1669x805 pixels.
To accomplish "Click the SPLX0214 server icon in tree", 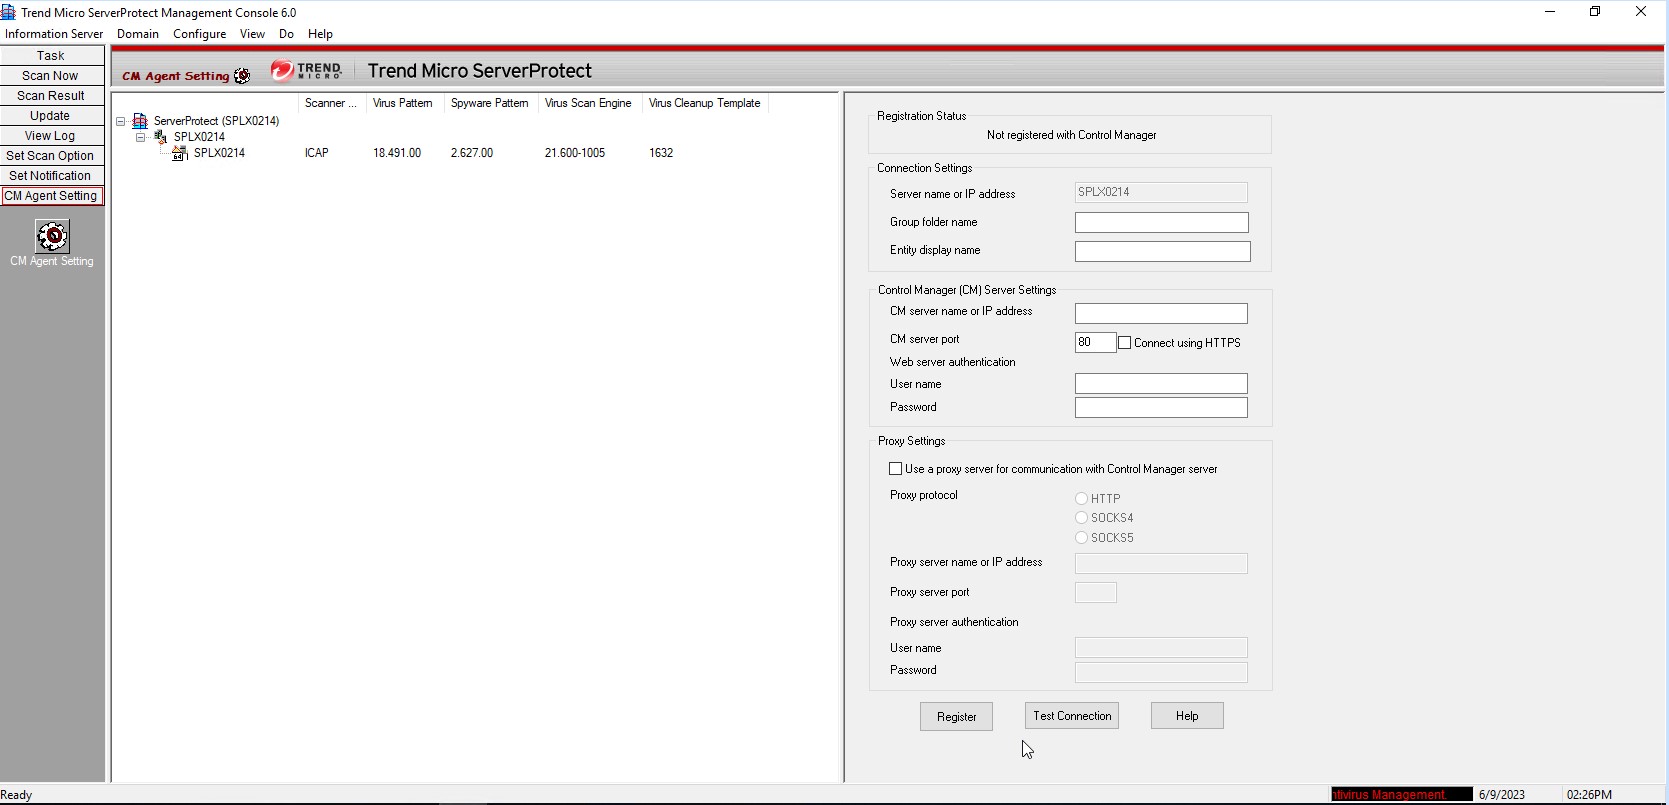I will (180, 153).
